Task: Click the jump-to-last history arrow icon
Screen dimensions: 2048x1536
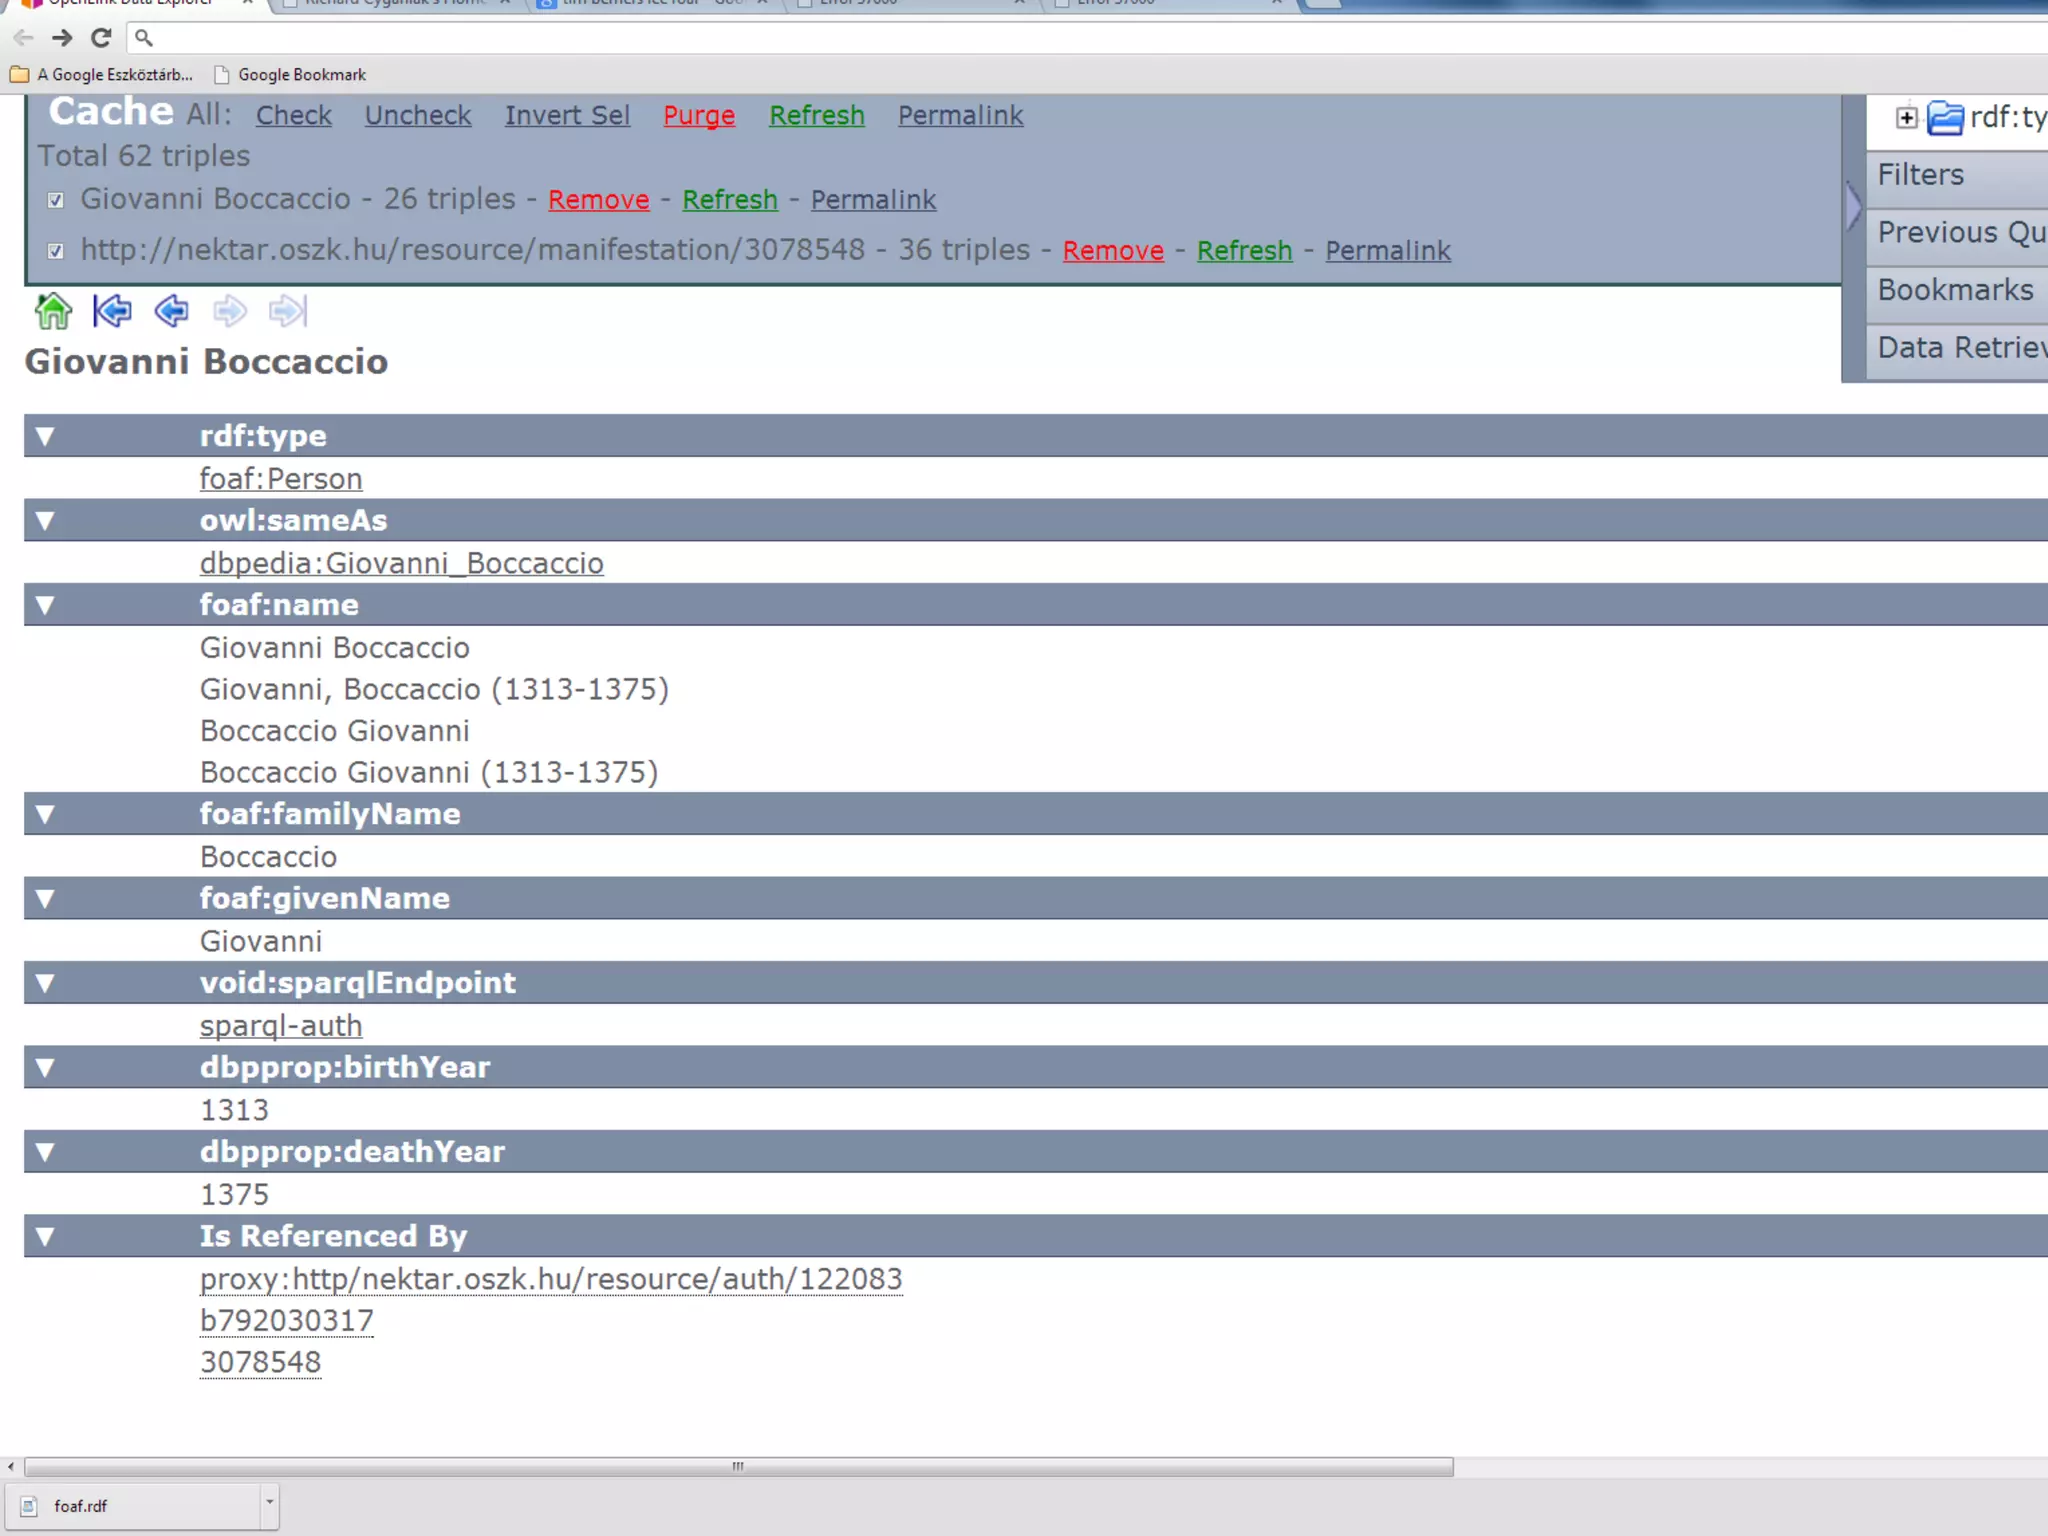Action: click(288, 311)
